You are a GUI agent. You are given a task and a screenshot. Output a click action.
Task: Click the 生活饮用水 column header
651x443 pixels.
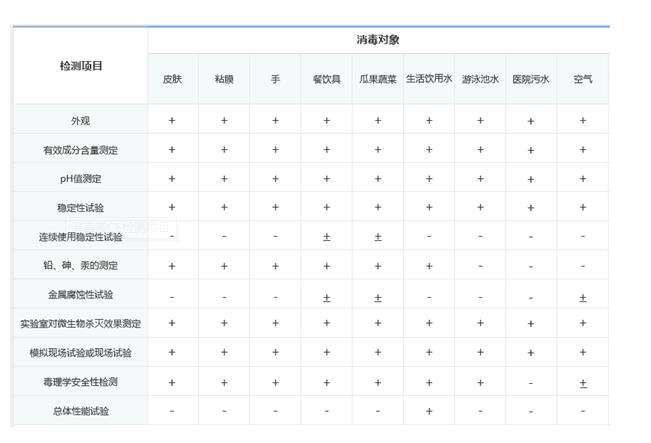click(429, 79)
